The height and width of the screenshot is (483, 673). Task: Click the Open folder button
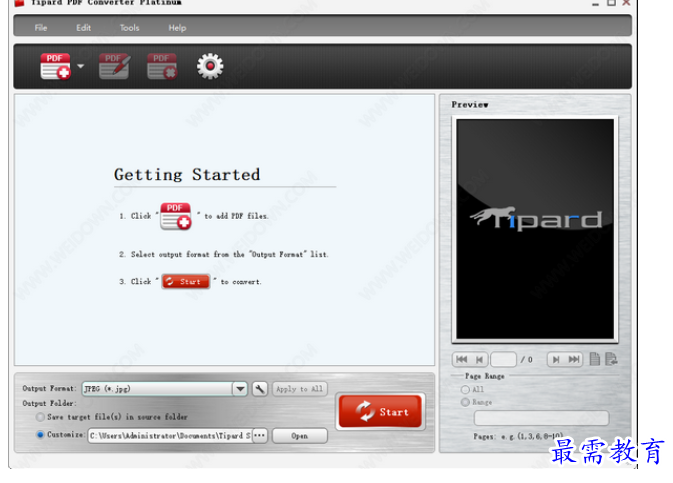pos(300,436)
